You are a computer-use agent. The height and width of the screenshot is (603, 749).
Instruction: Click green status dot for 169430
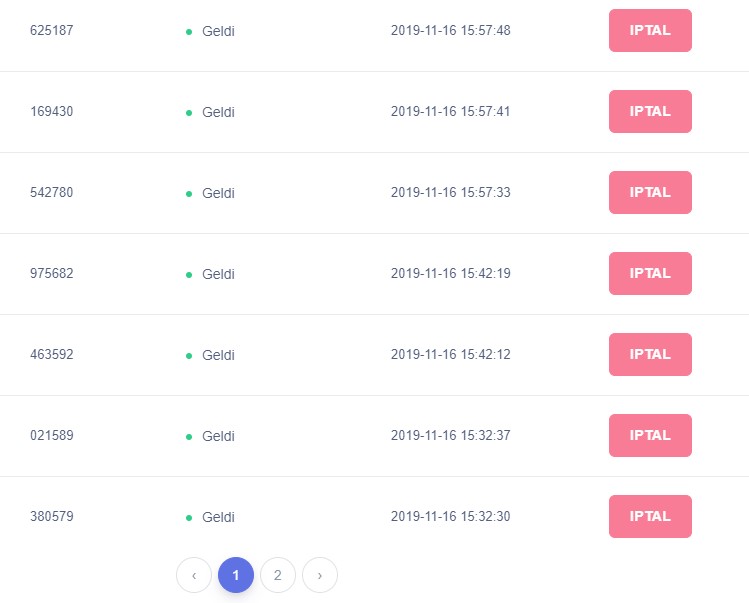pyautogui.click(x=189, y=113)
